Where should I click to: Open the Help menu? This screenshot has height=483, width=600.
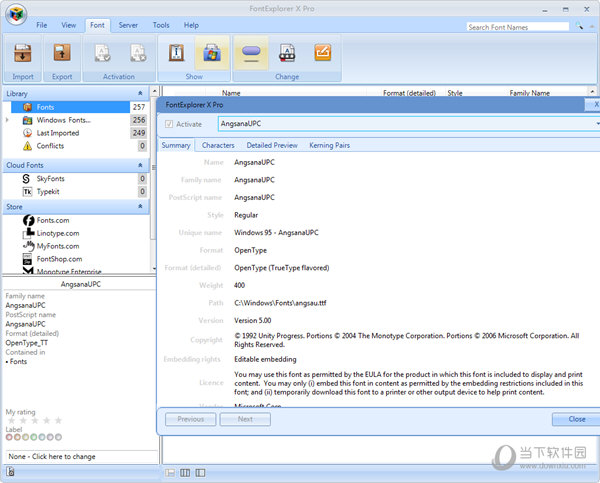point(191,25)
